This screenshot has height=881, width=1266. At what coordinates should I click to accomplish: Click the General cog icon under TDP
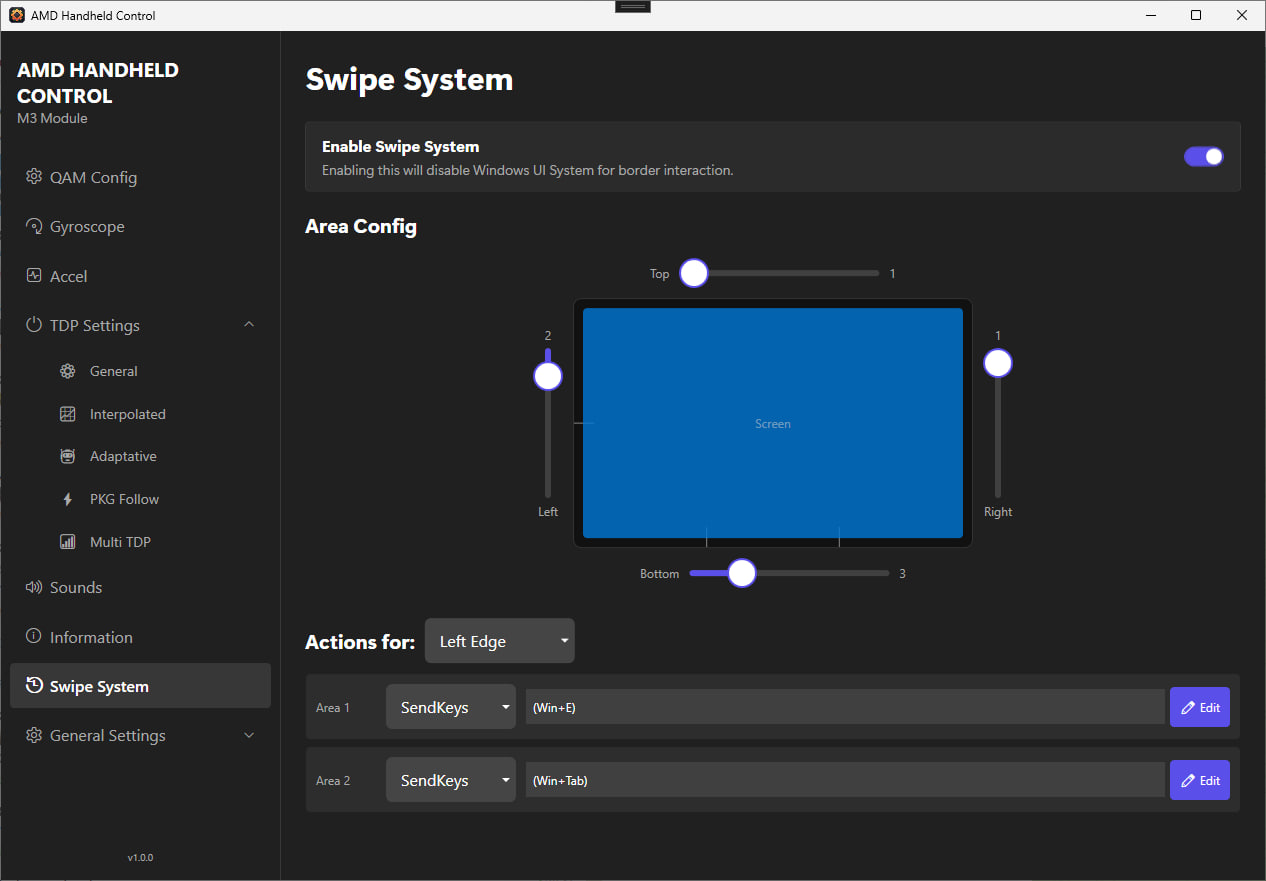pyautogui.click(x=68, y=371)
